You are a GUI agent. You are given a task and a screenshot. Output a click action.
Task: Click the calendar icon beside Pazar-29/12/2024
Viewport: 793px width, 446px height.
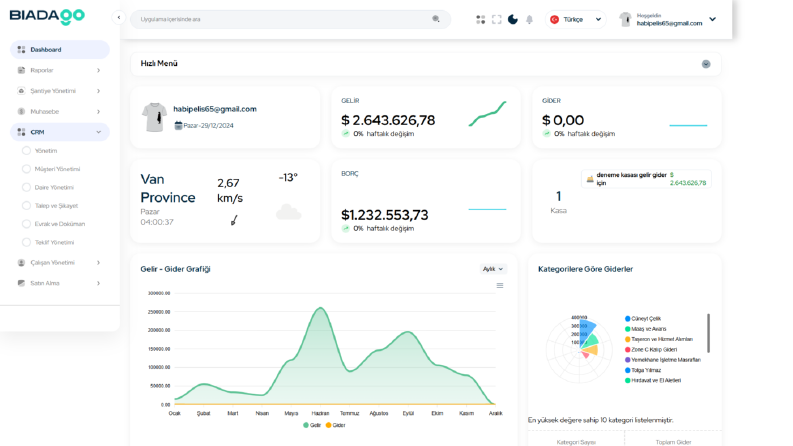point(178,125)
